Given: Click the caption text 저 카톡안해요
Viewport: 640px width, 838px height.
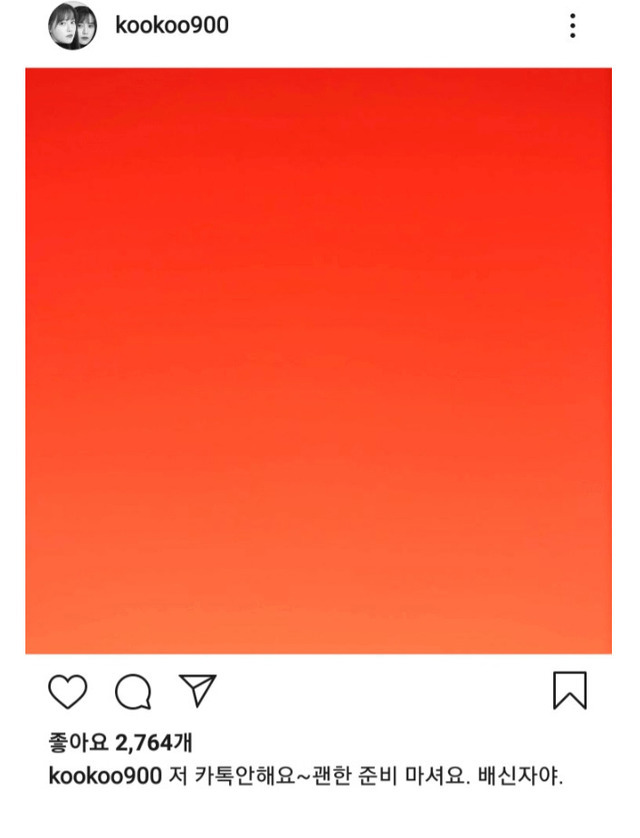Looking at the screenshot, I should [x=231, y=776].
